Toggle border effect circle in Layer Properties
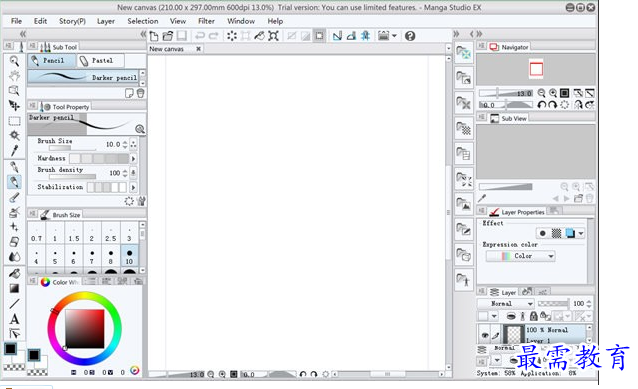Image resolution: width=638 pixels, height=389 pixels. (542, 233)
